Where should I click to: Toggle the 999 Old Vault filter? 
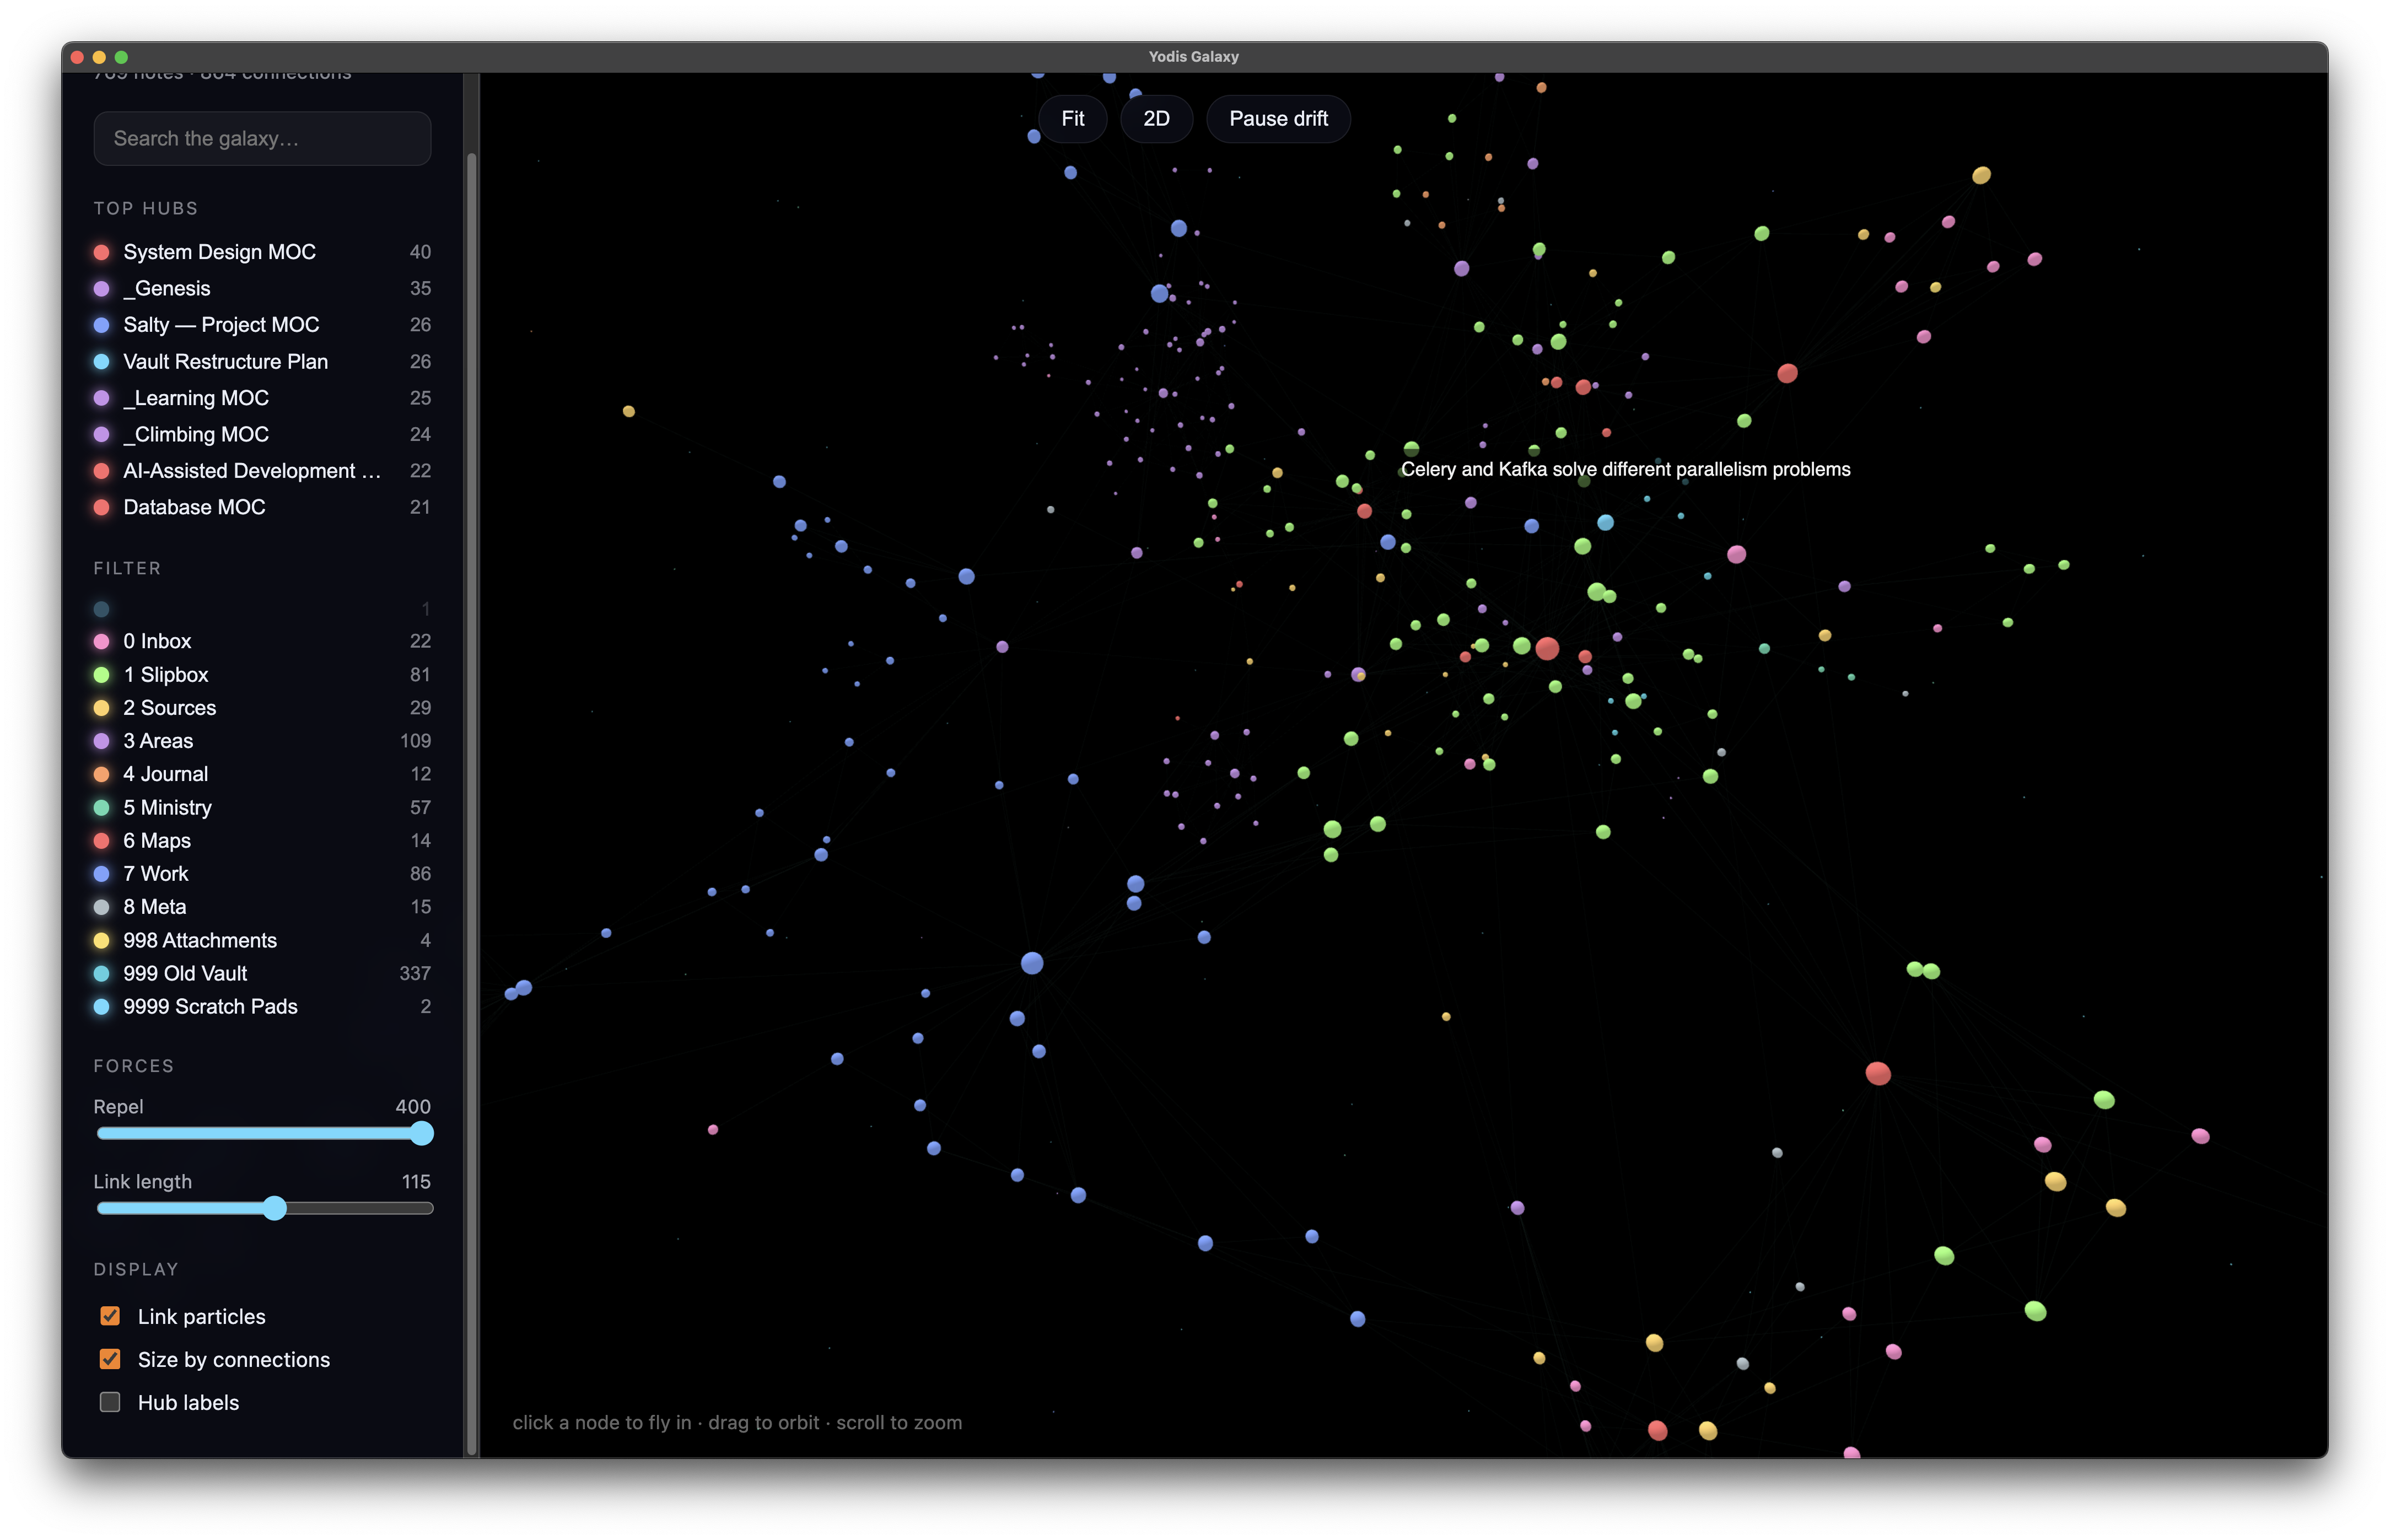pos(262,973)
